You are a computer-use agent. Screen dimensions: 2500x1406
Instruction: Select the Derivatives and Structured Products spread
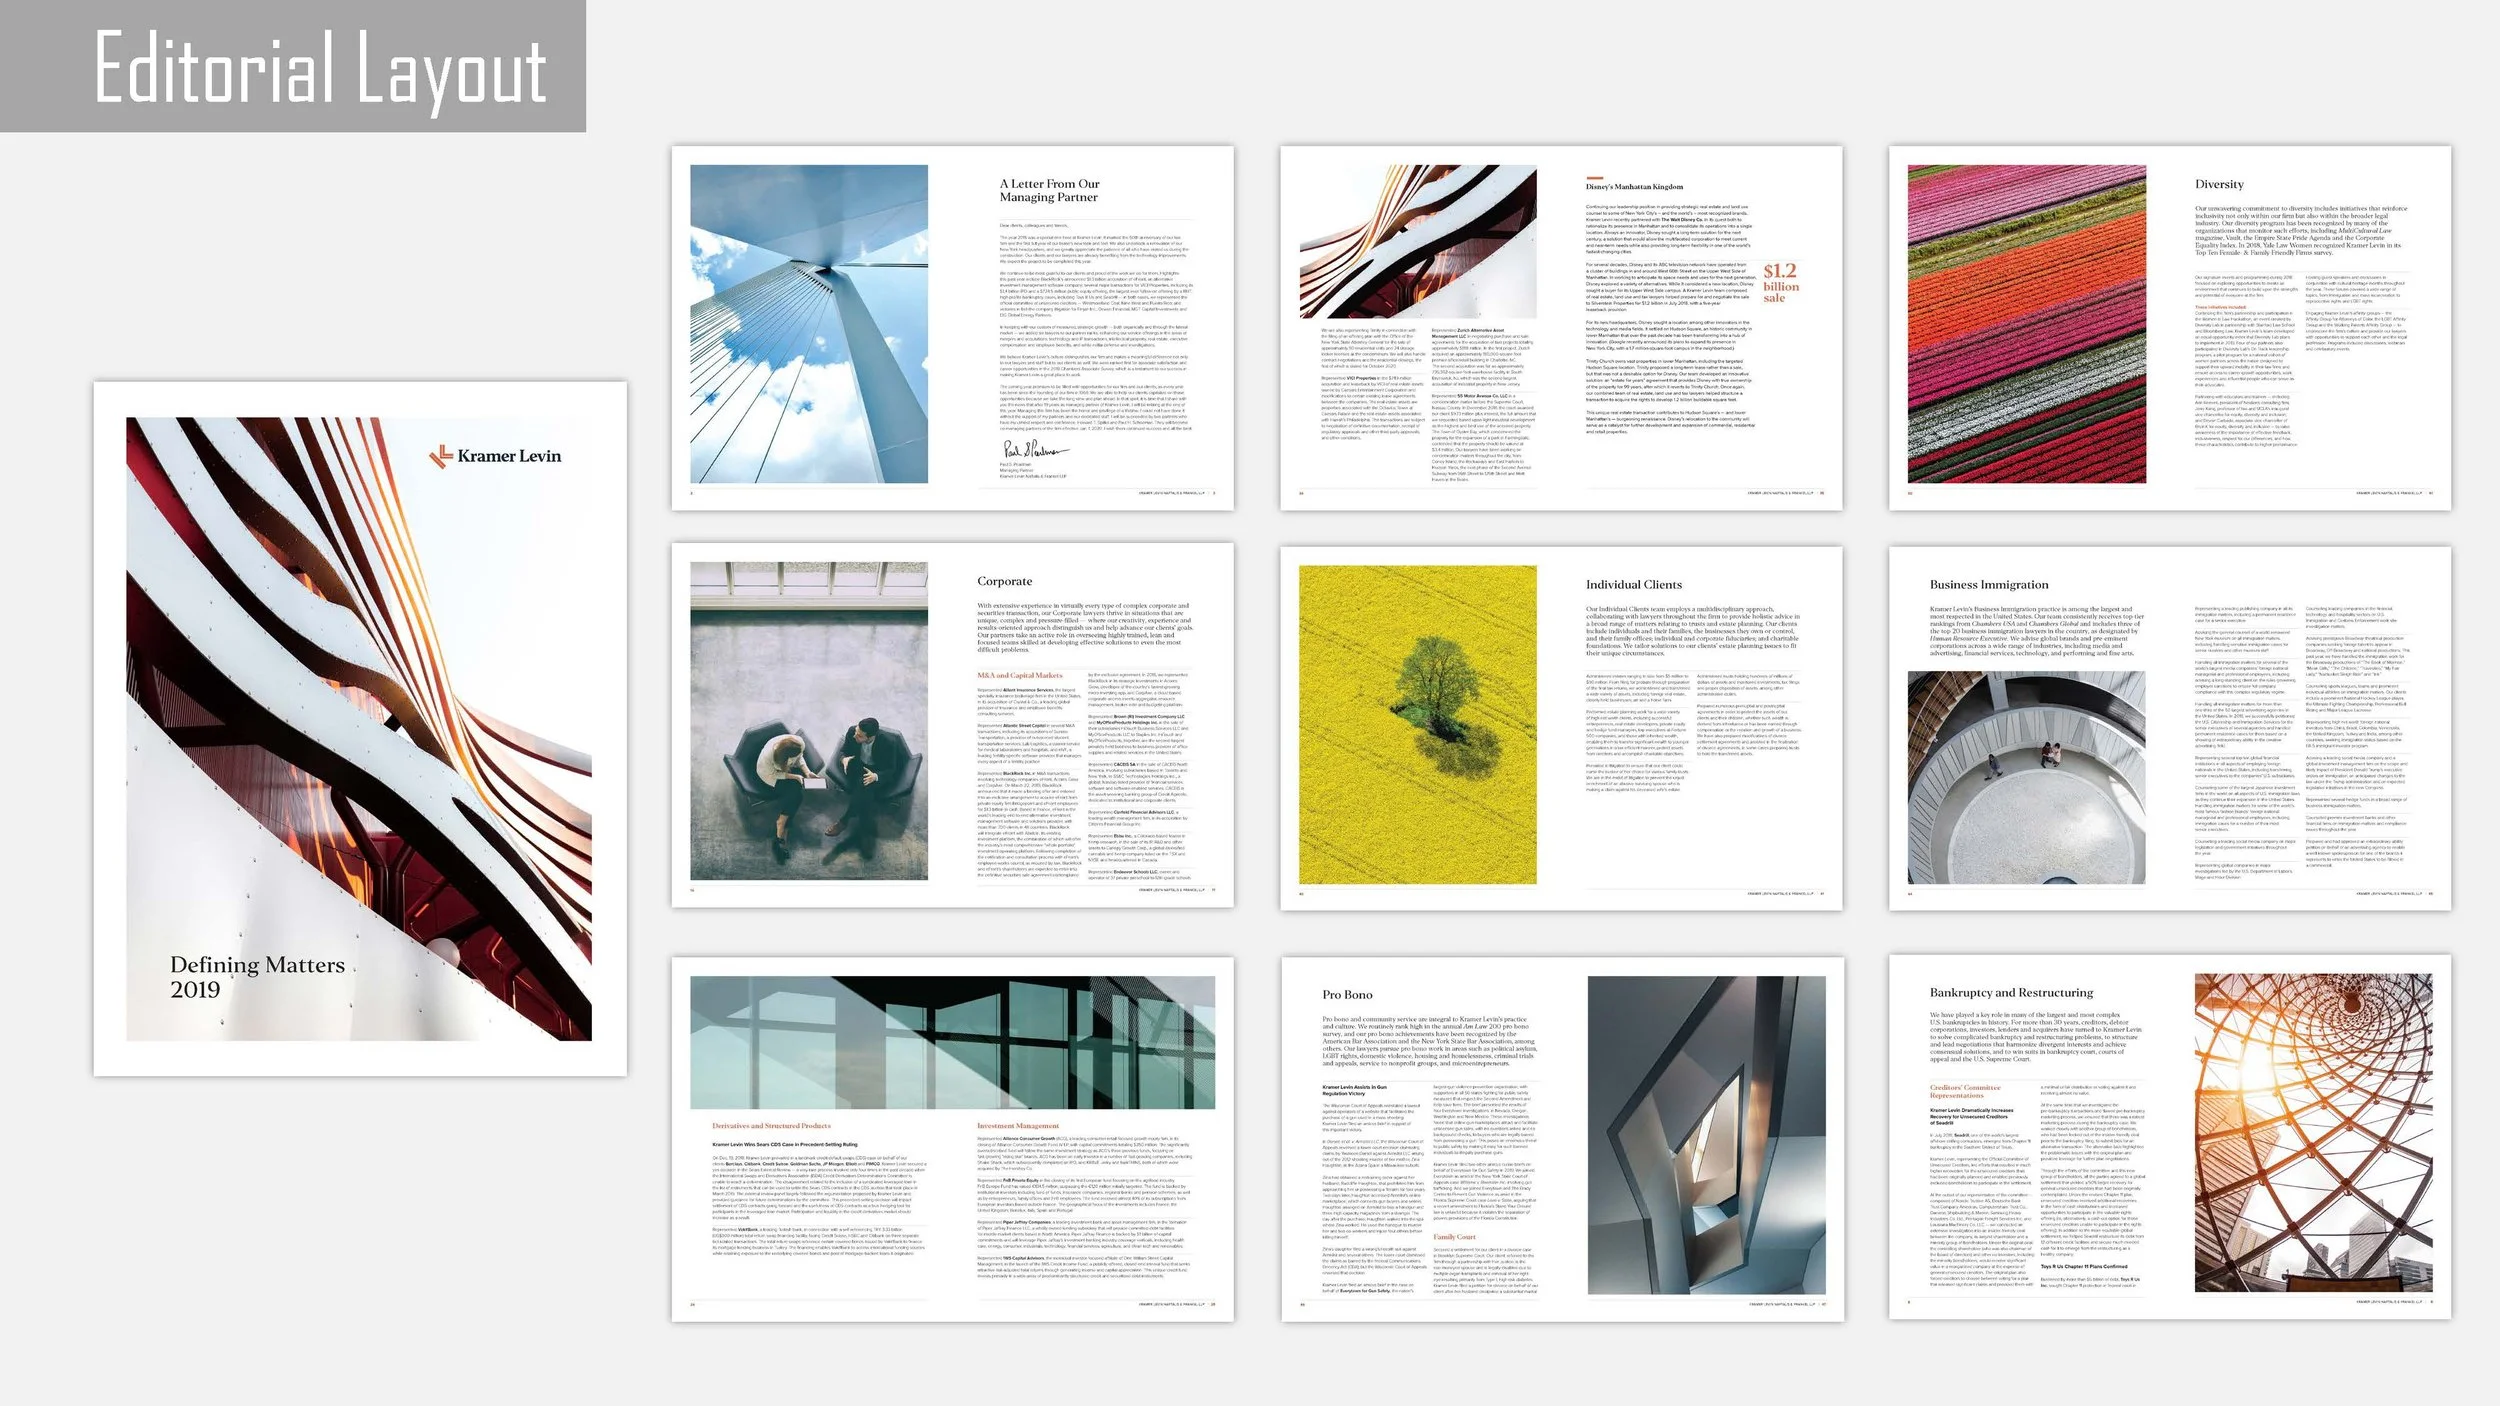point(952,1139)
